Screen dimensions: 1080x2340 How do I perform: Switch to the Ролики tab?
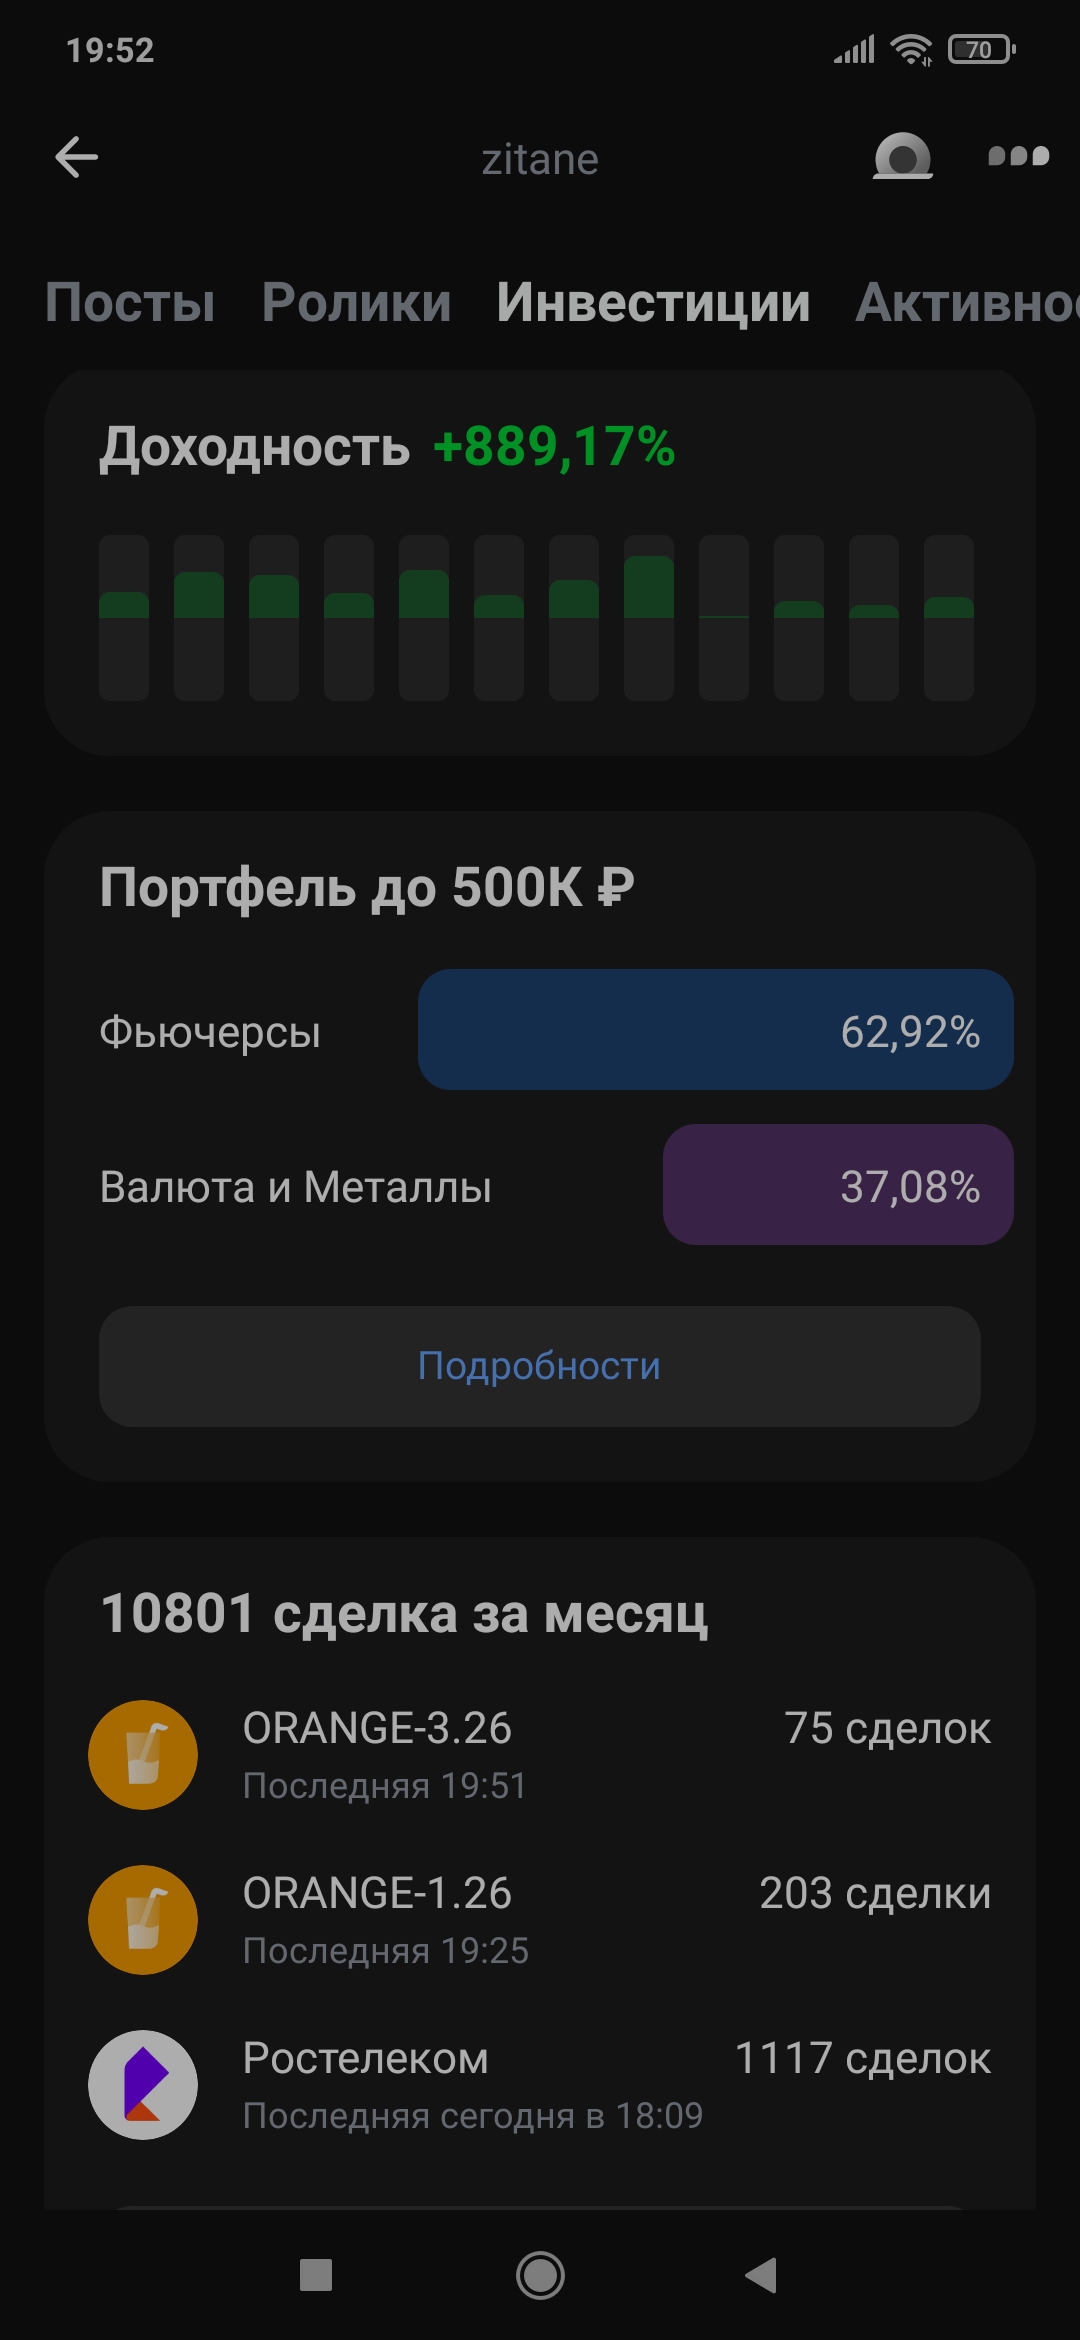coord(356,302)
